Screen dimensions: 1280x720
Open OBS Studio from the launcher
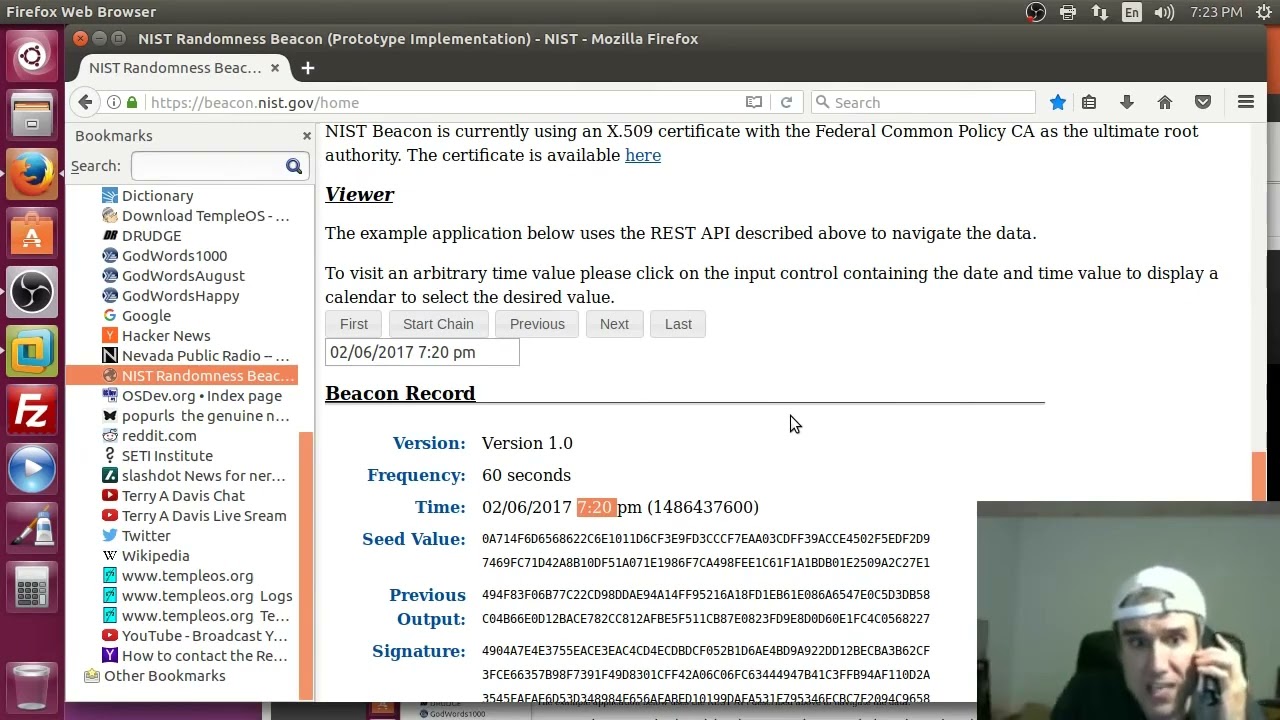click(x=32, y=292)
